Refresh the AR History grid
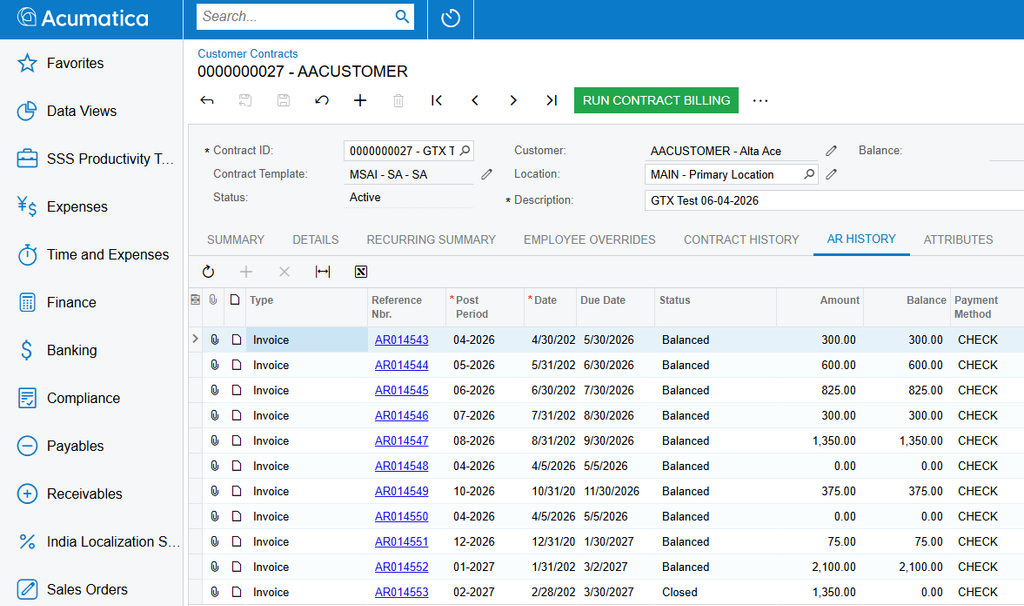The height and width of the screenshot is (606, 1024). pos(208,272)
